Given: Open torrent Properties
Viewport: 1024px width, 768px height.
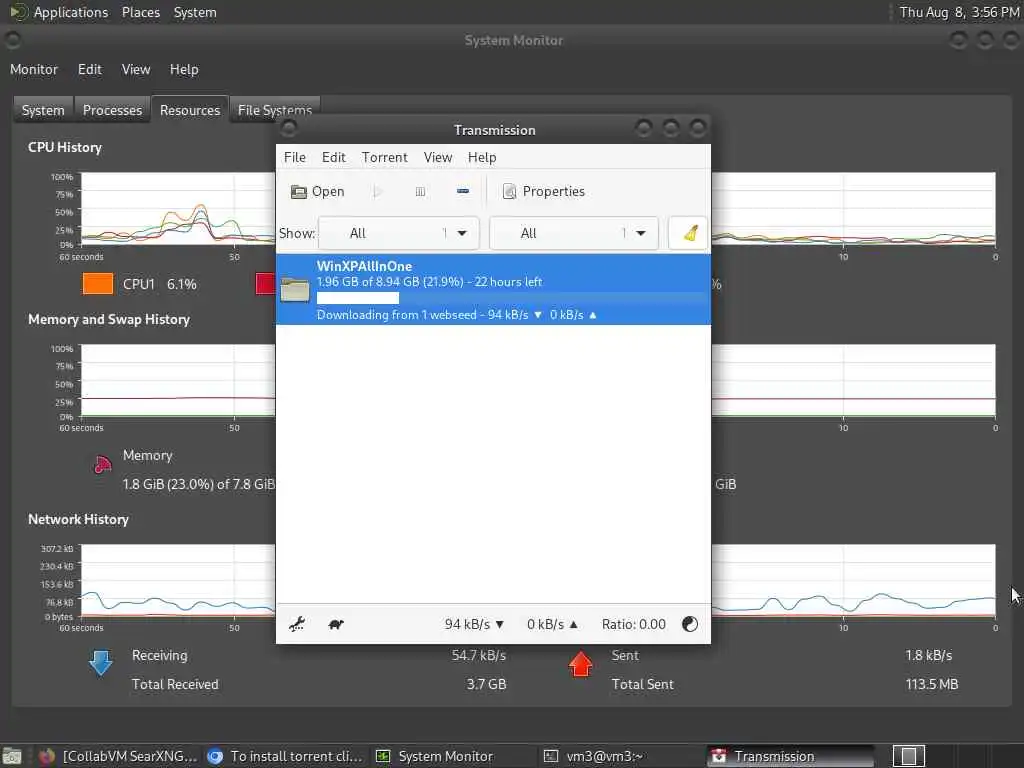Looking at the screenshot, I should click(x=543, y=191).
